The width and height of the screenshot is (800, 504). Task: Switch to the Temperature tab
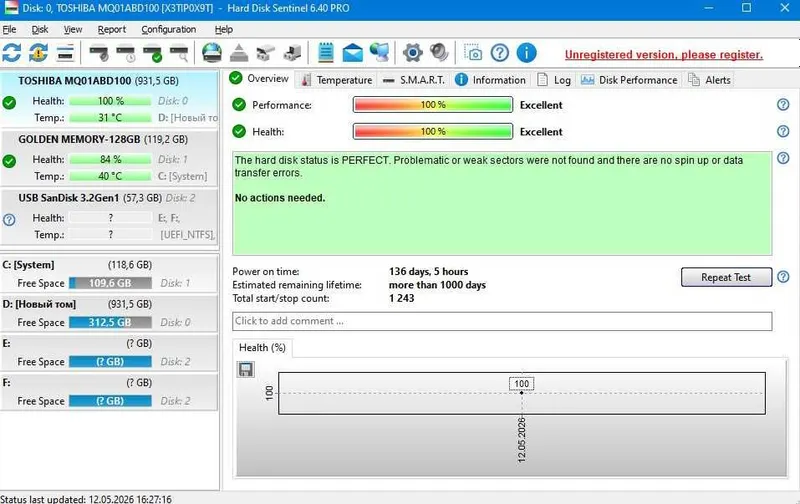coord(337,80)
